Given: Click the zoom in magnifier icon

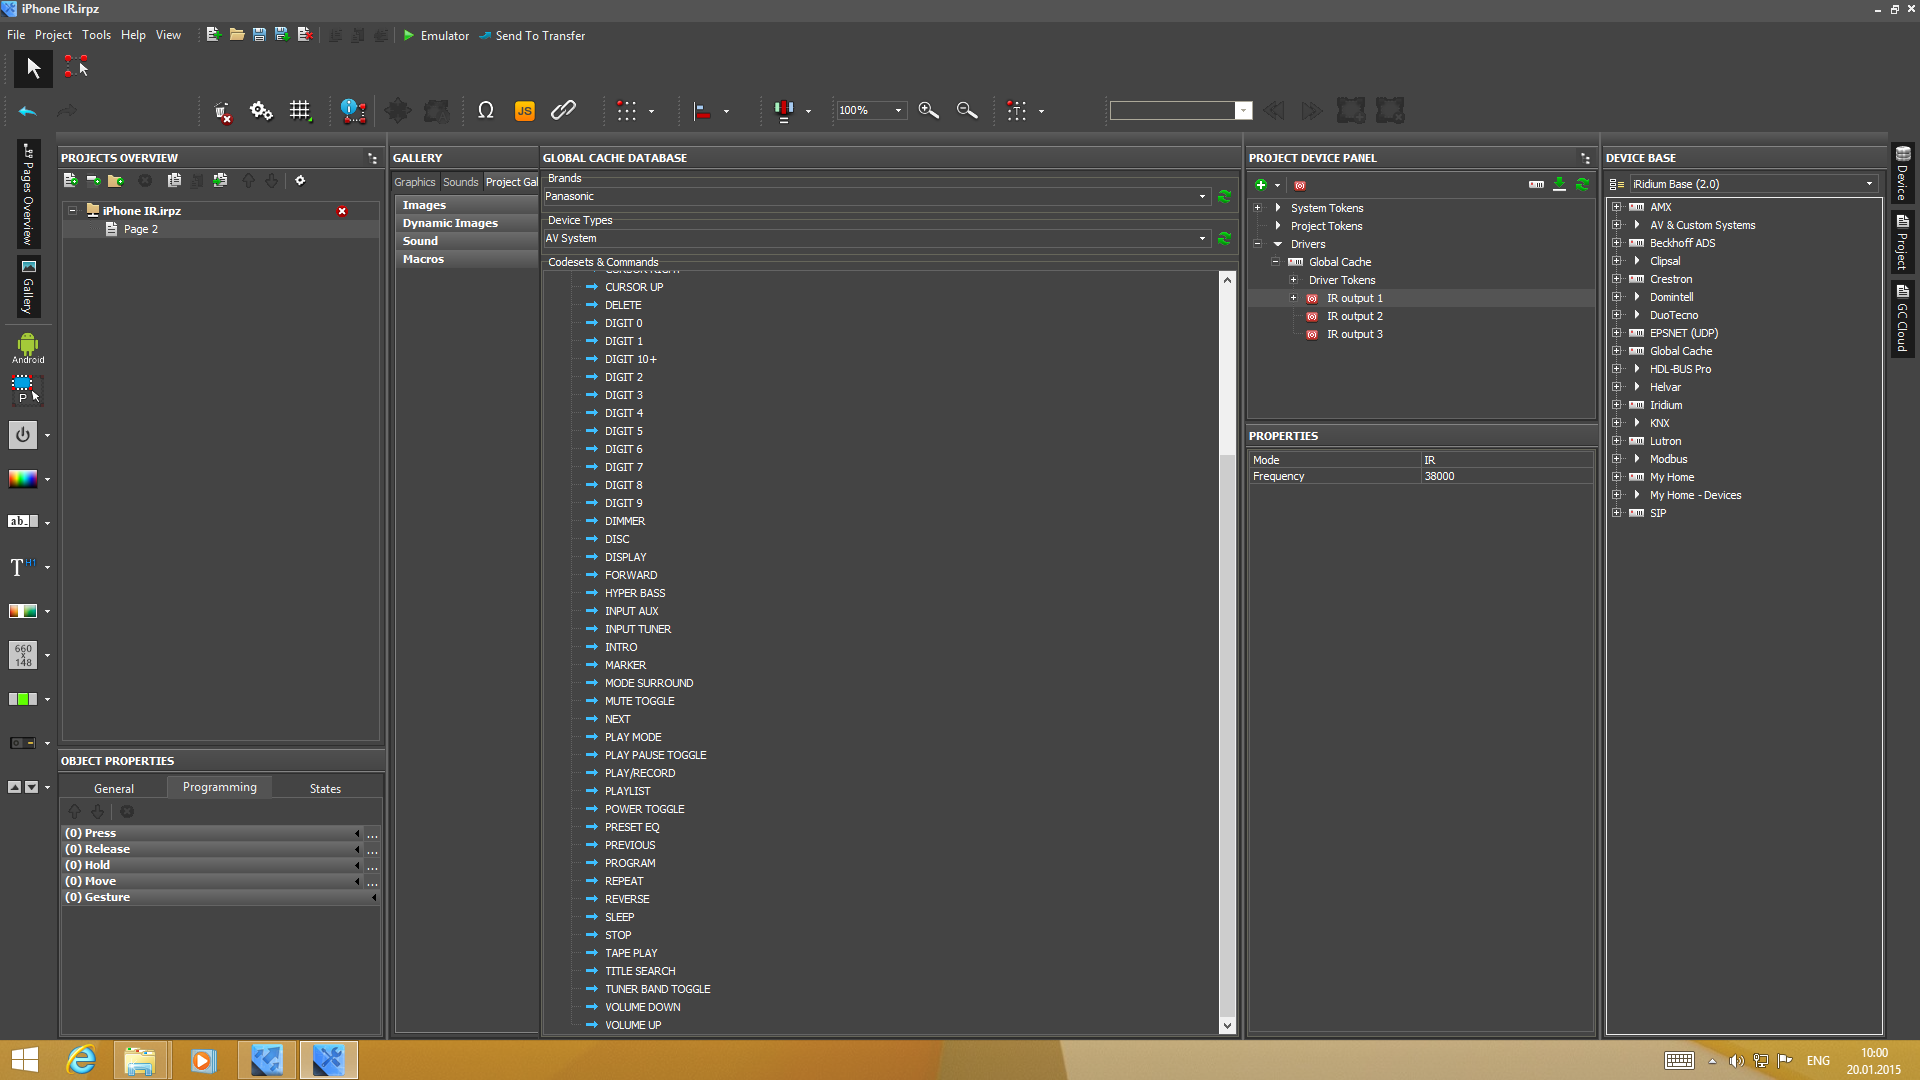Looking at the screenshot, I should tap(928, 111).
